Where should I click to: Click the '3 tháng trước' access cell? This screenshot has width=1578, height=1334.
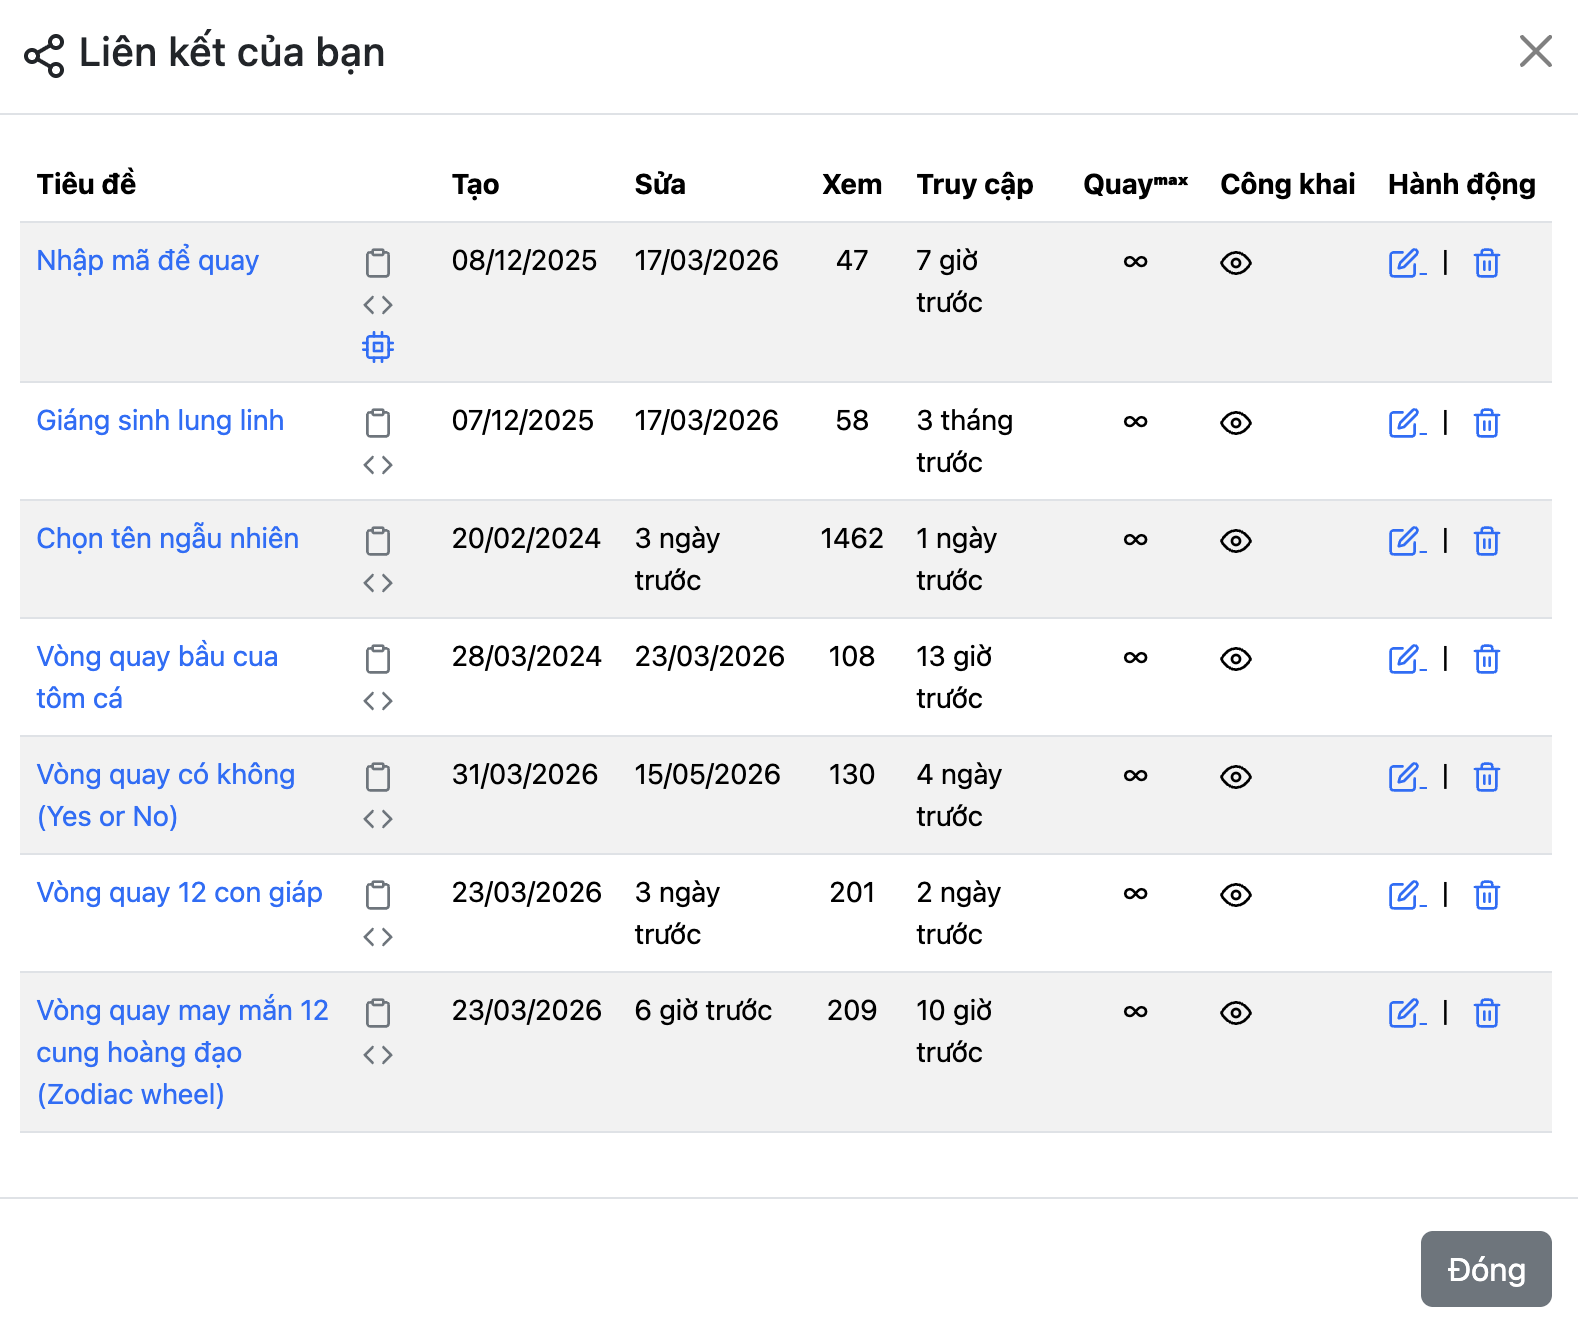click(965, 441)
